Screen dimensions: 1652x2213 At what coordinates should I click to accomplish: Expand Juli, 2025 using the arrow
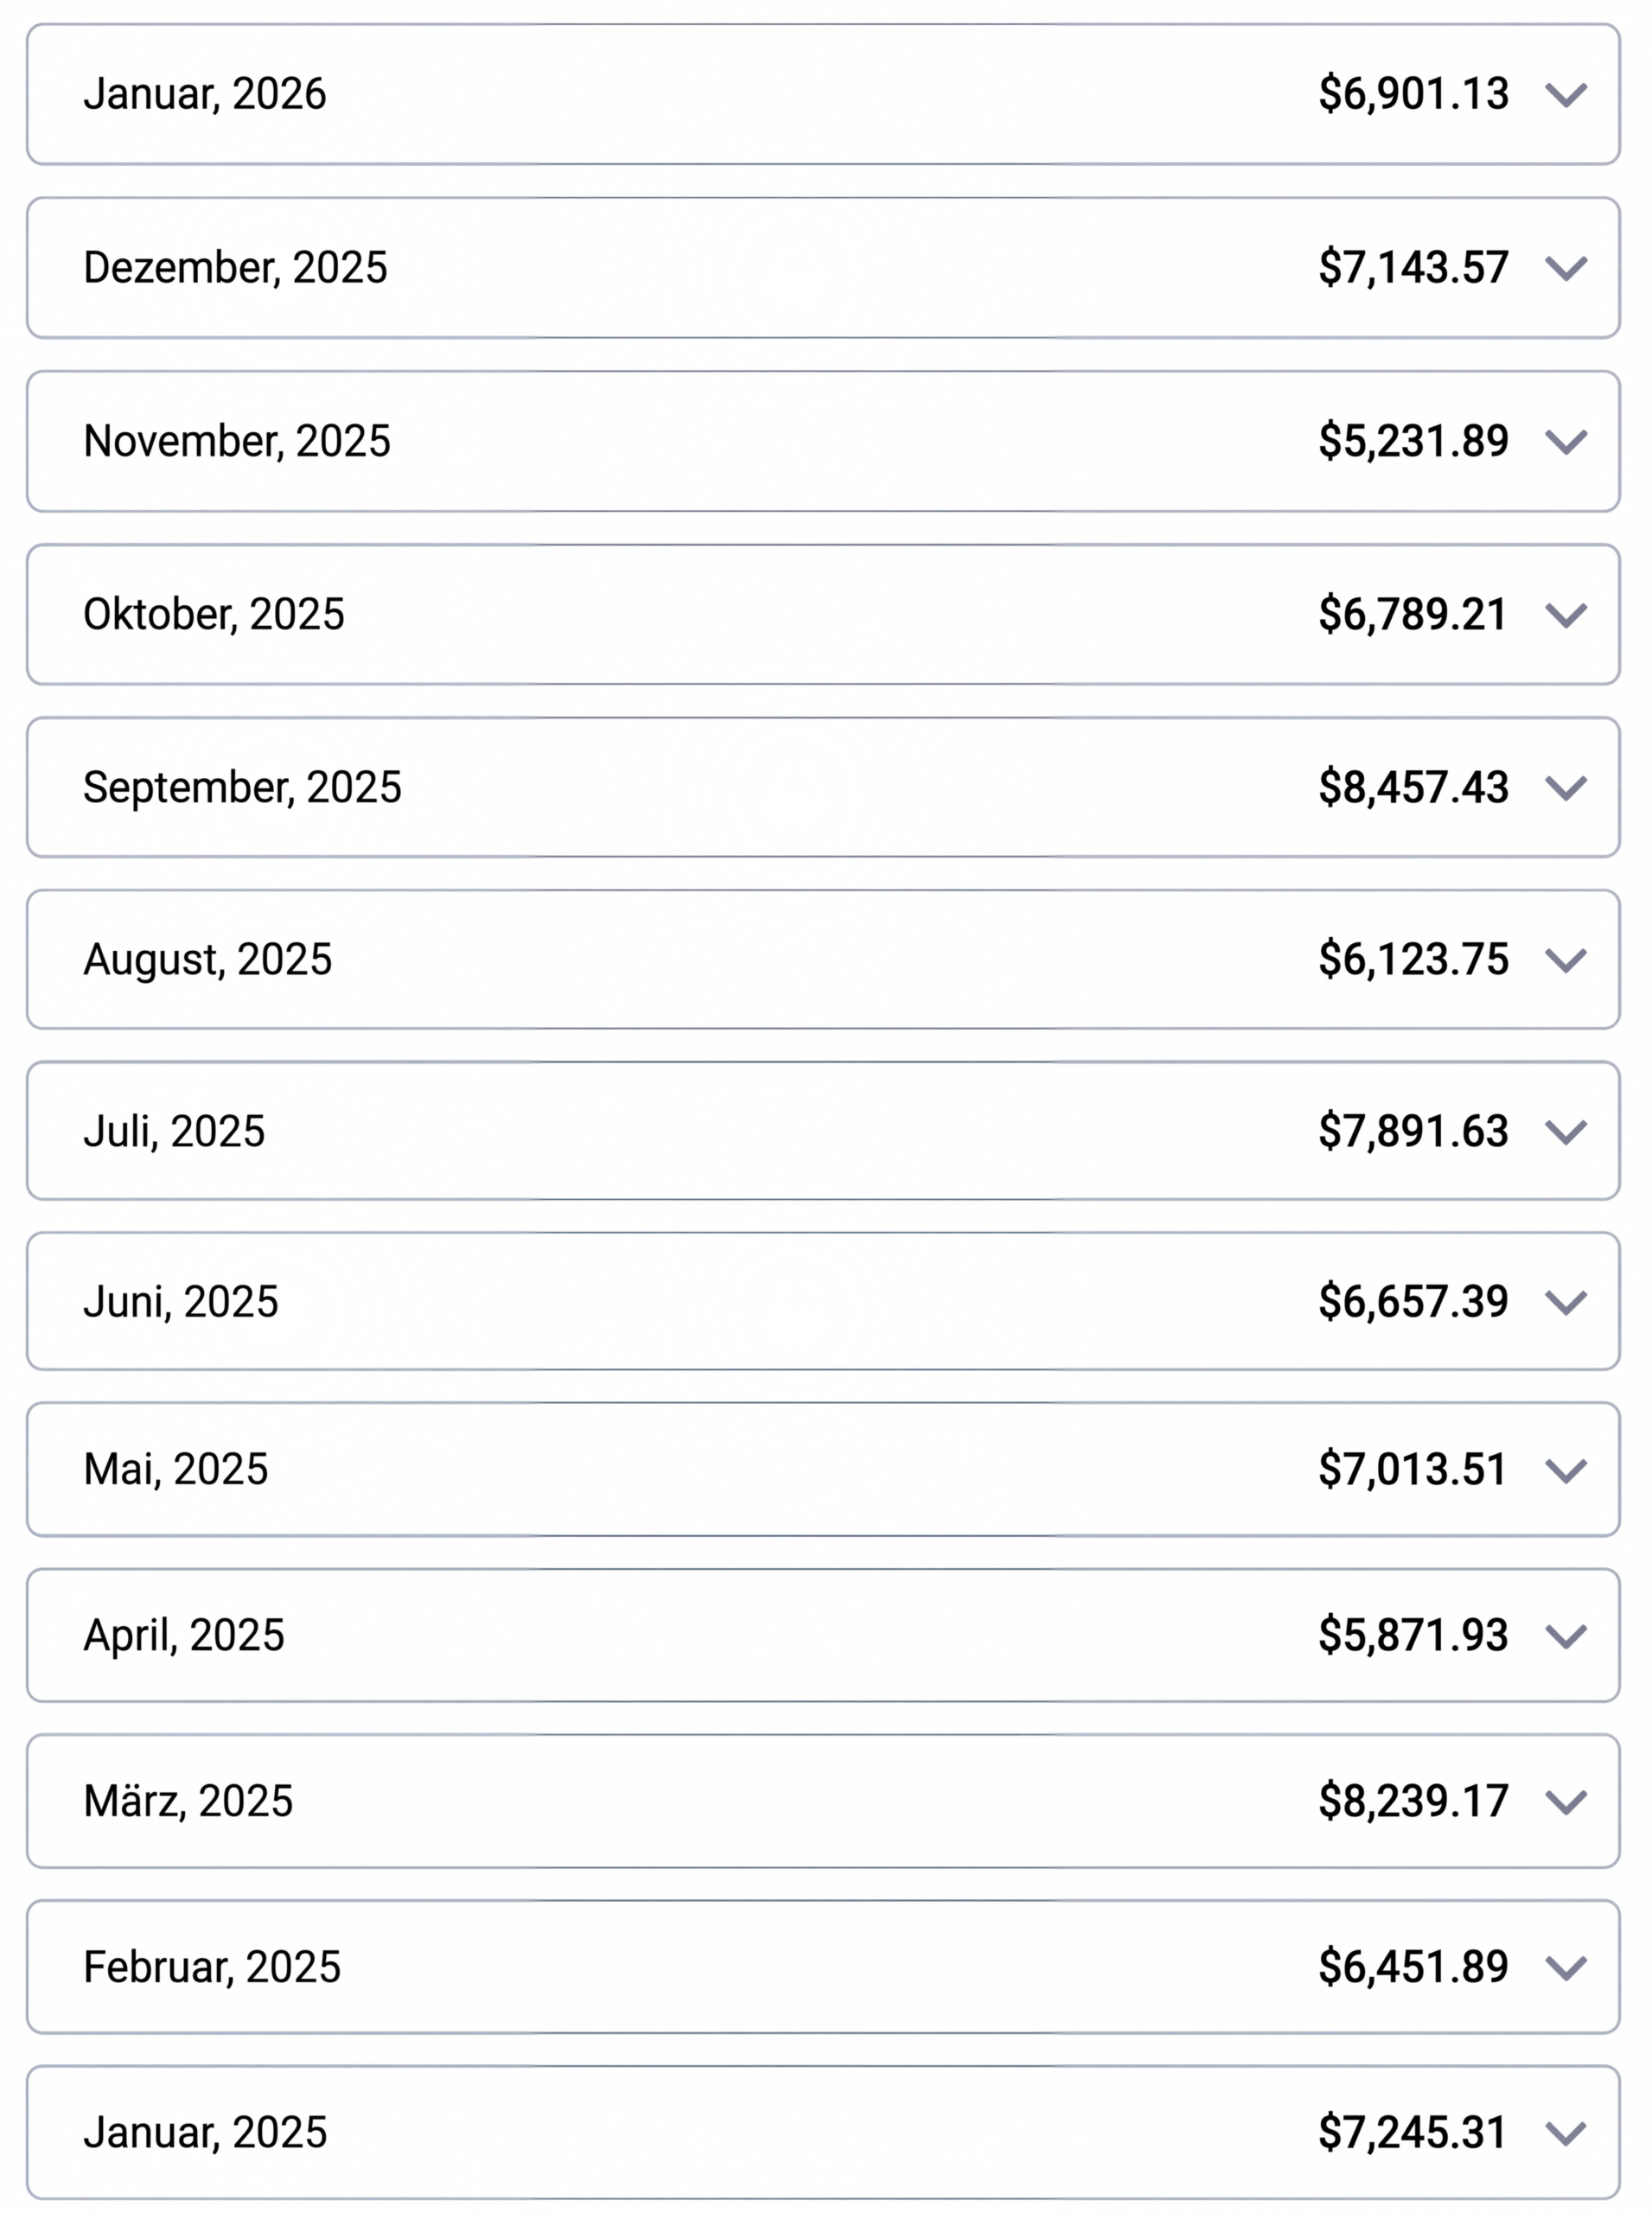(1565, 1132)
